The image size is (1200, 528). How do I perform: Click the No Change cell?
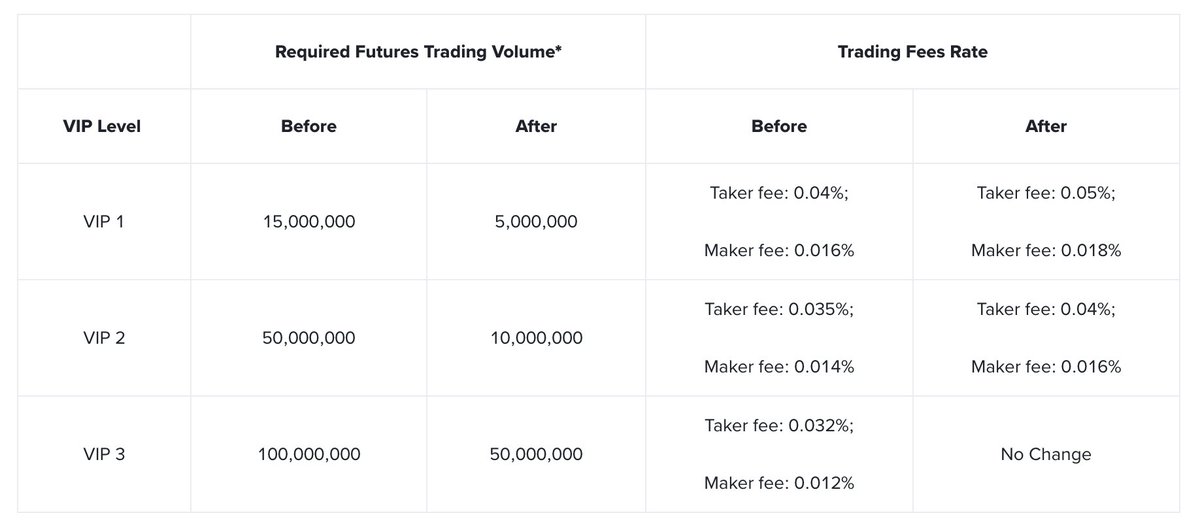click(1045, 454)
